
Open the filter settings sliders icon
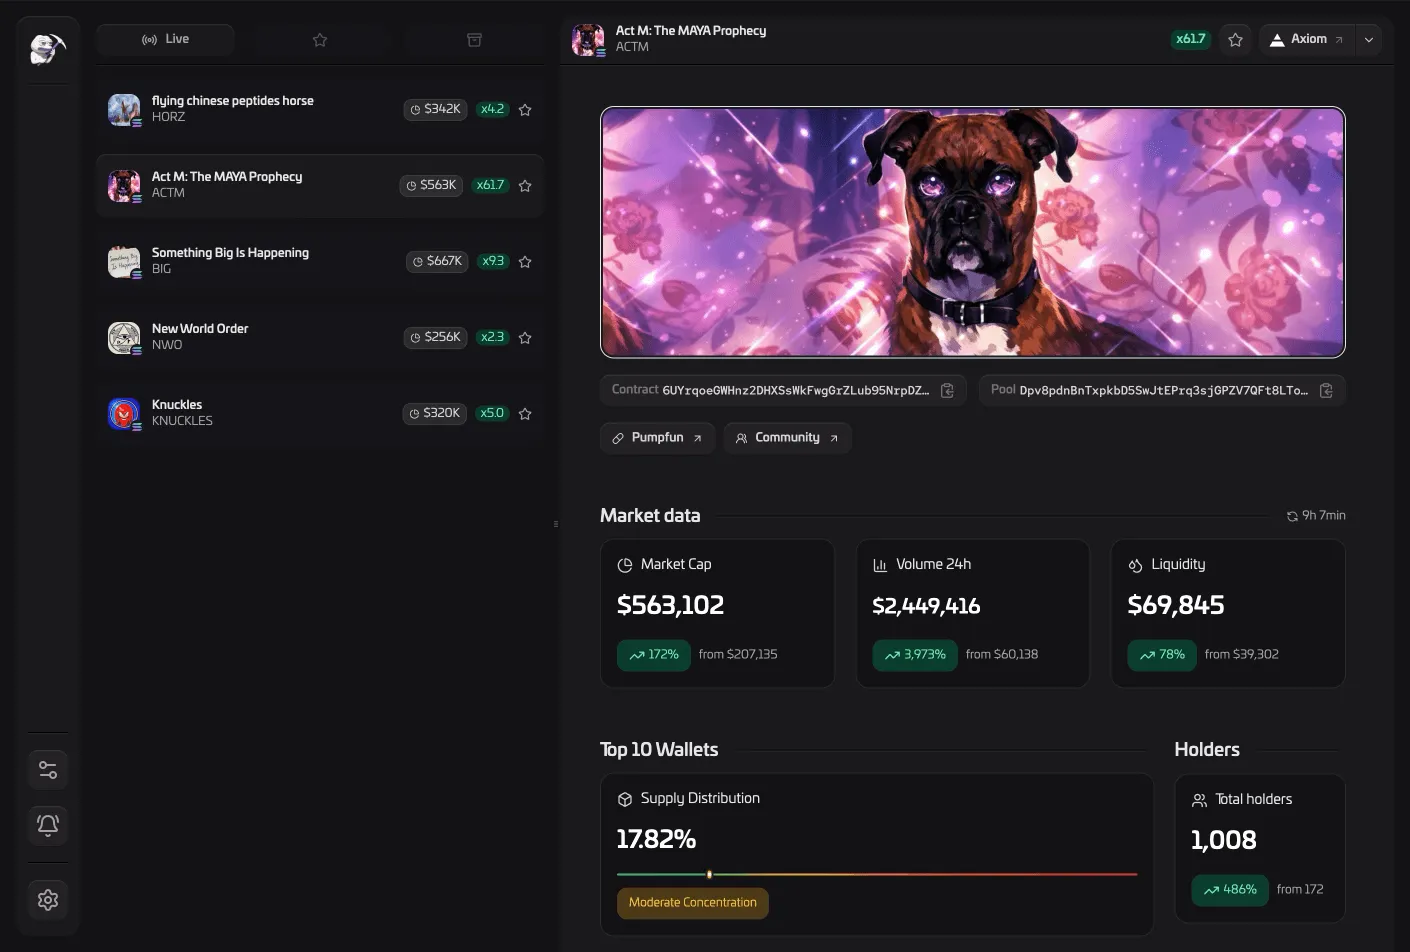point(47,768)
